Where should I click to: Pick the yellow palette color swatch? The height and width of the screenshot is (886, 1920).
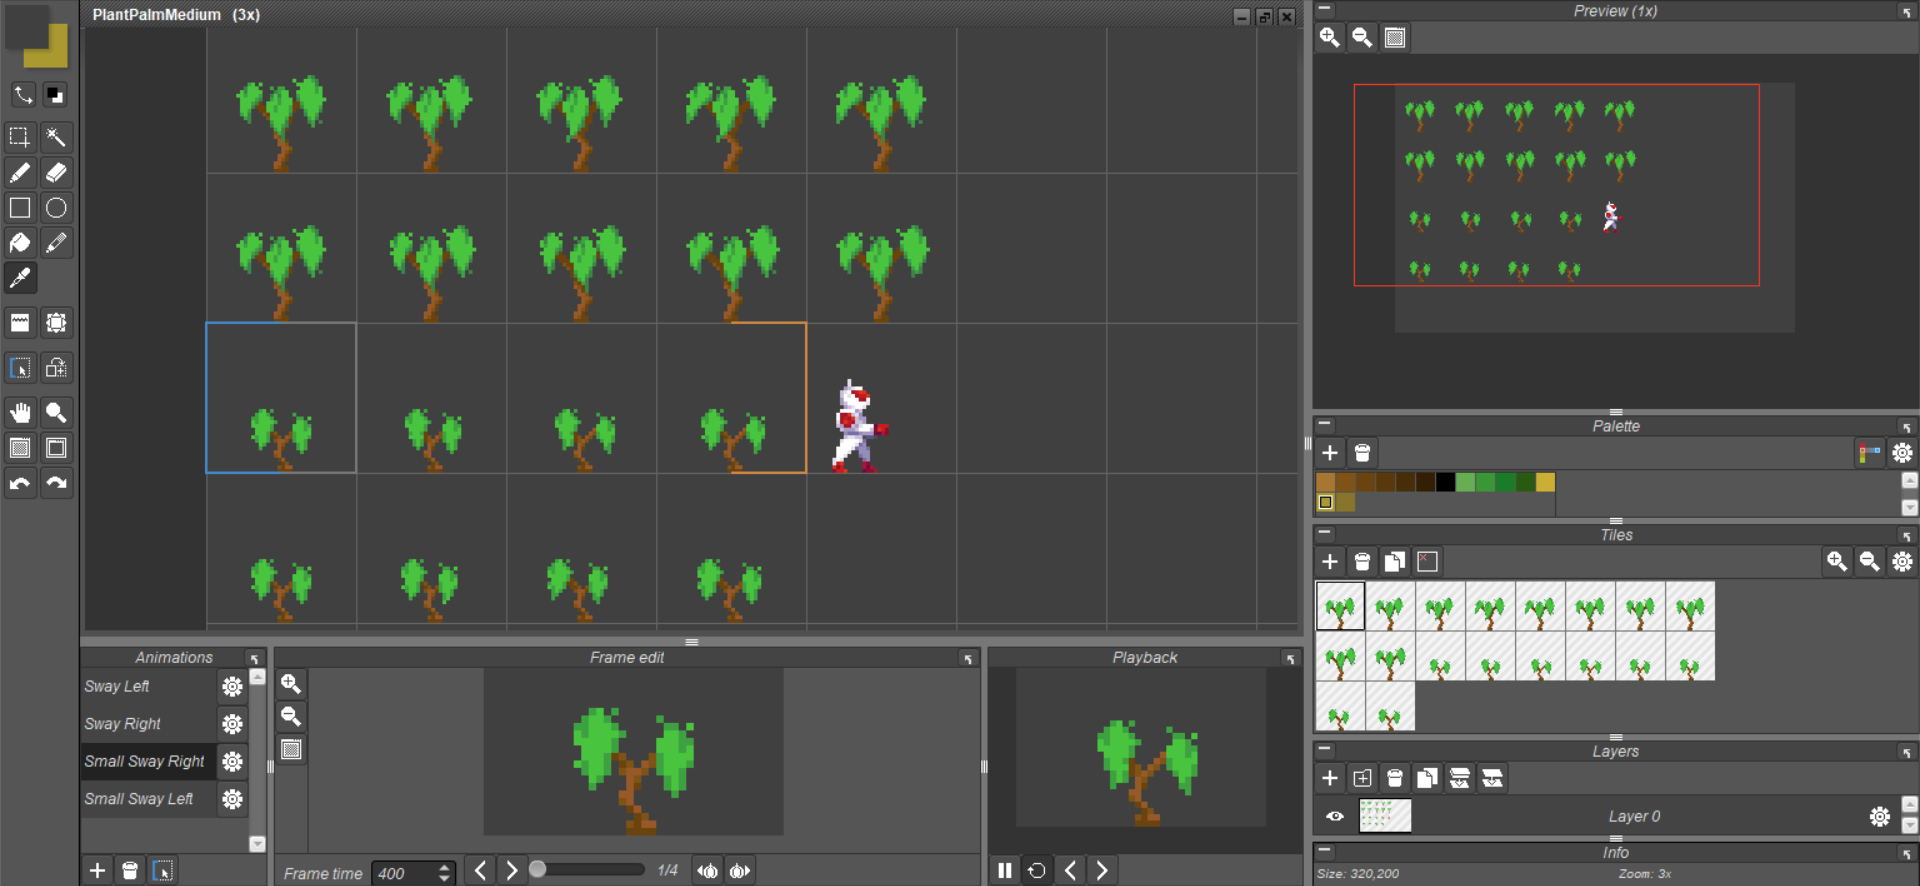pos(1545,482)
